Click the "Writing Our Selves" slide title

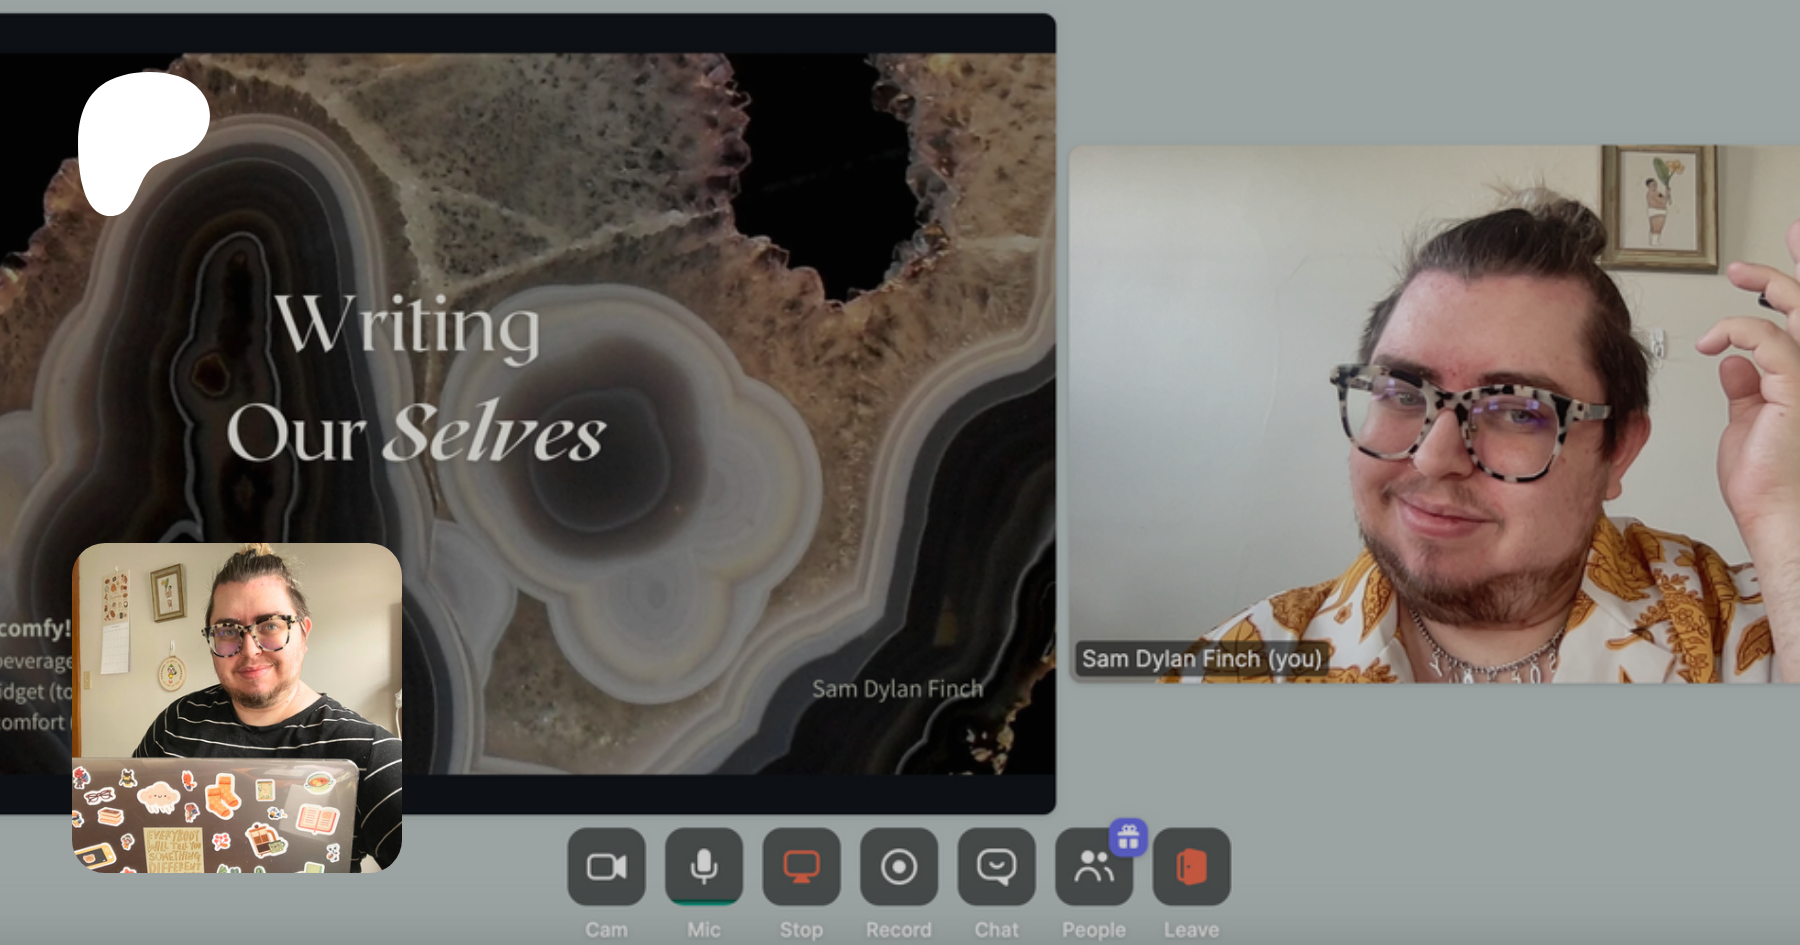415,378
